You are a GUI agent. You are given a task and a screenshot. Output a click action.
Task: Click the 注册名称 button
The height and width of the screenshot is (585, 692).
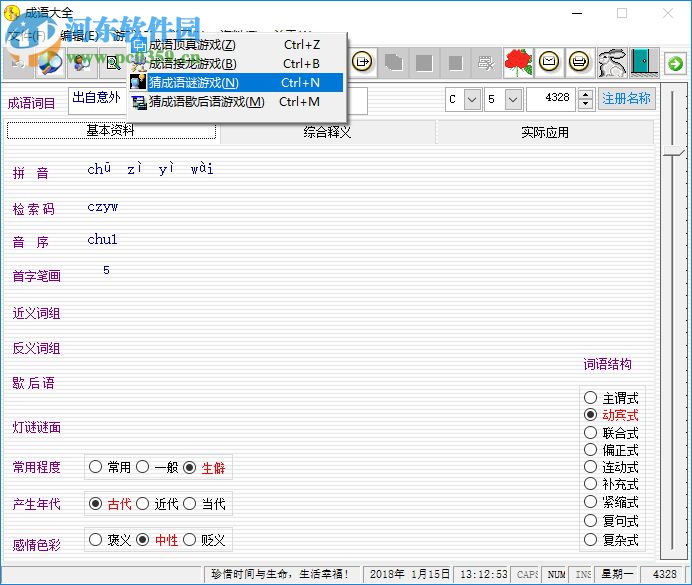626,98
